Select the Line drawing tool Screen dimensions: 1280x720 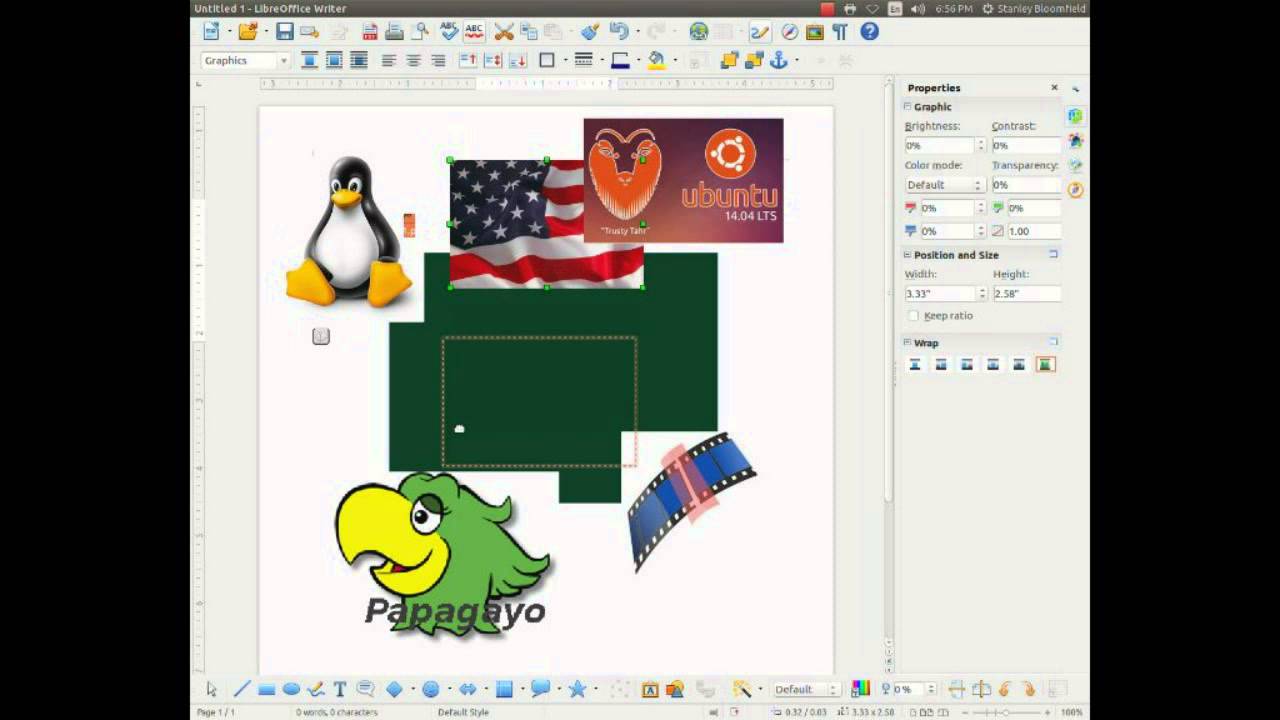(242, 689)
